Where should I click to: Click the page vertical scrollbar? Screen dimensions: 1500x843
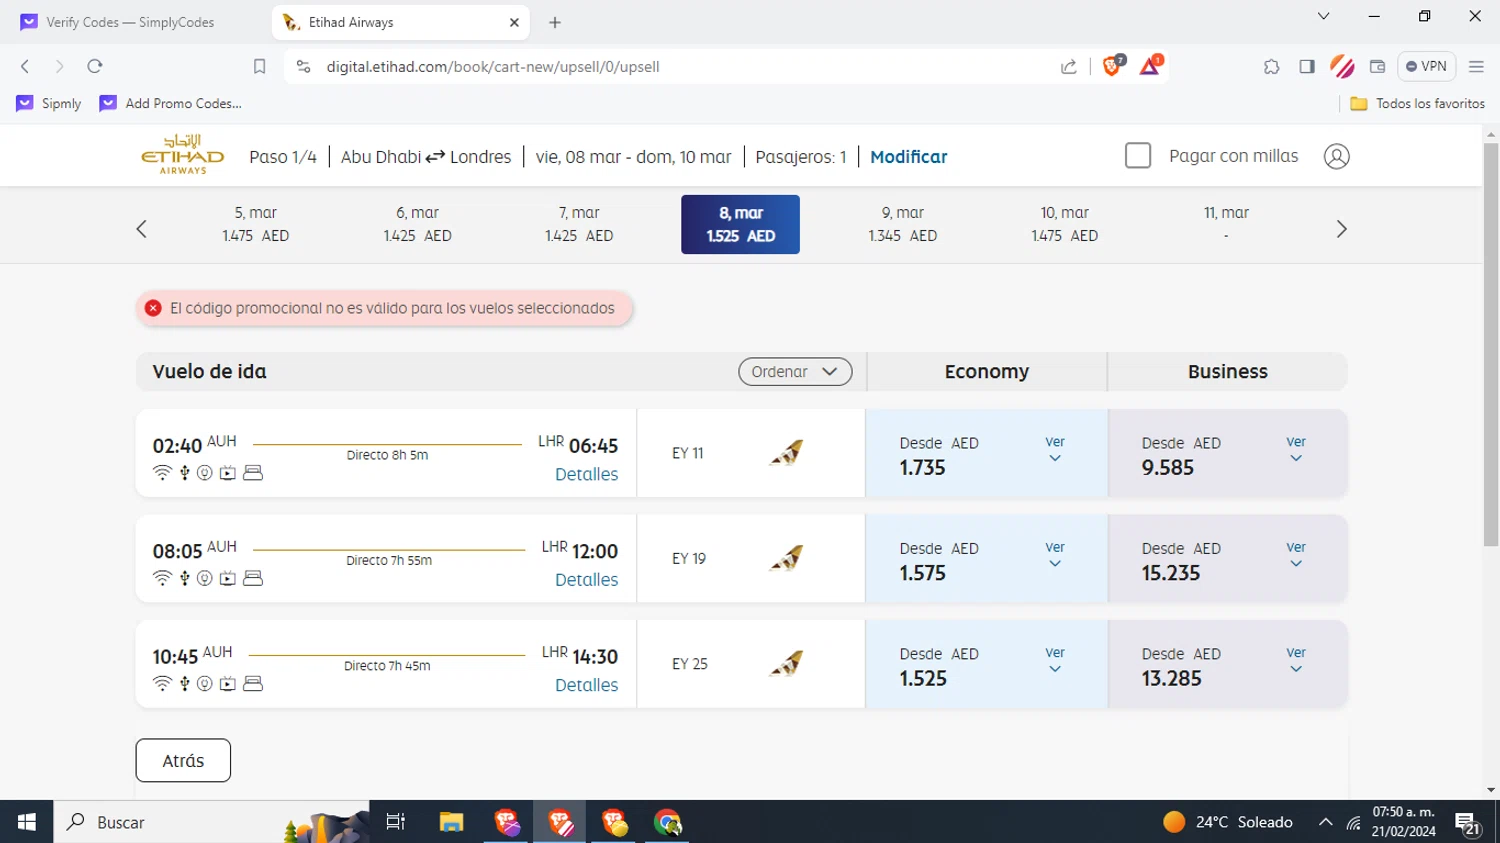pos(1491,344)
